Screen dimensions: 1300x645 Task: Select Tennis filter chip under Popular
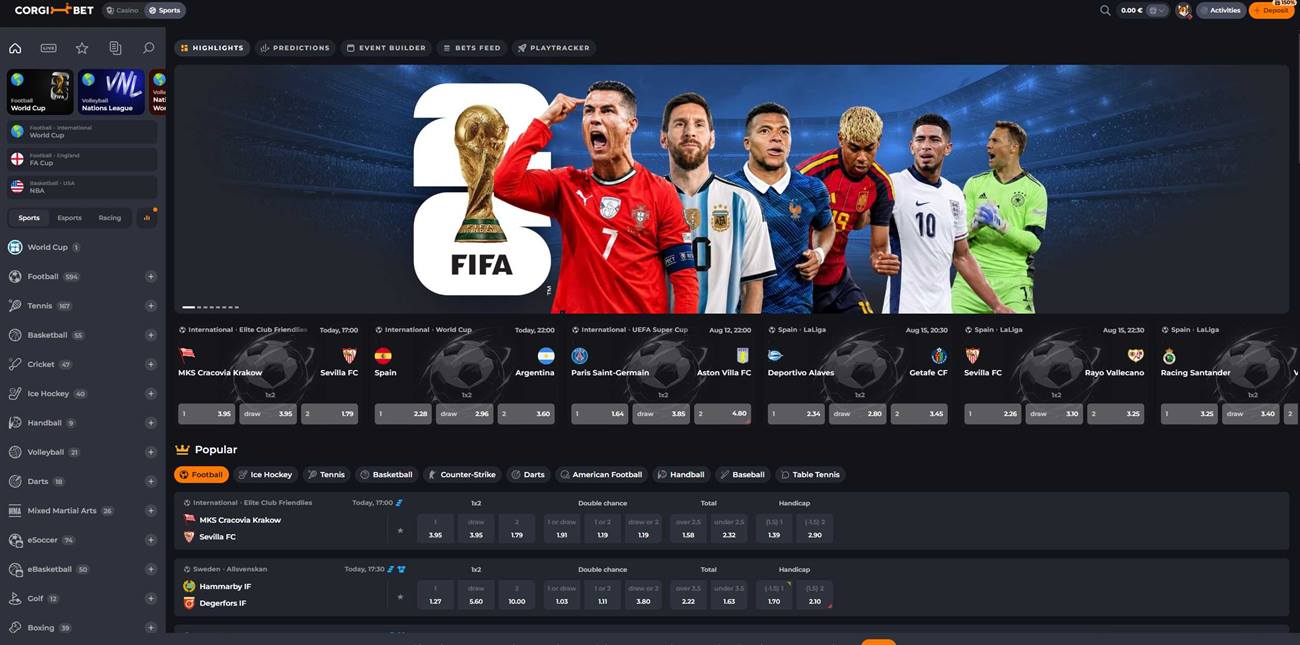[x=326, y=475]
